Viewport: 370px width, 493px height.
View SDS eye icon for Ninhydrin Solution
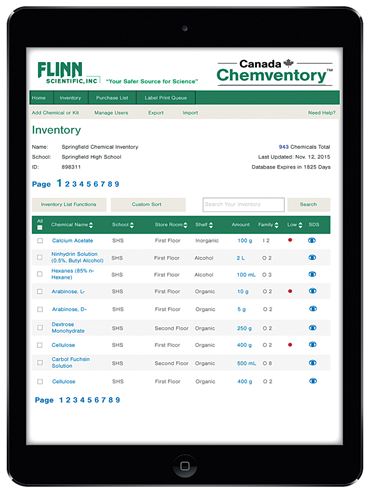coord(312,257)
